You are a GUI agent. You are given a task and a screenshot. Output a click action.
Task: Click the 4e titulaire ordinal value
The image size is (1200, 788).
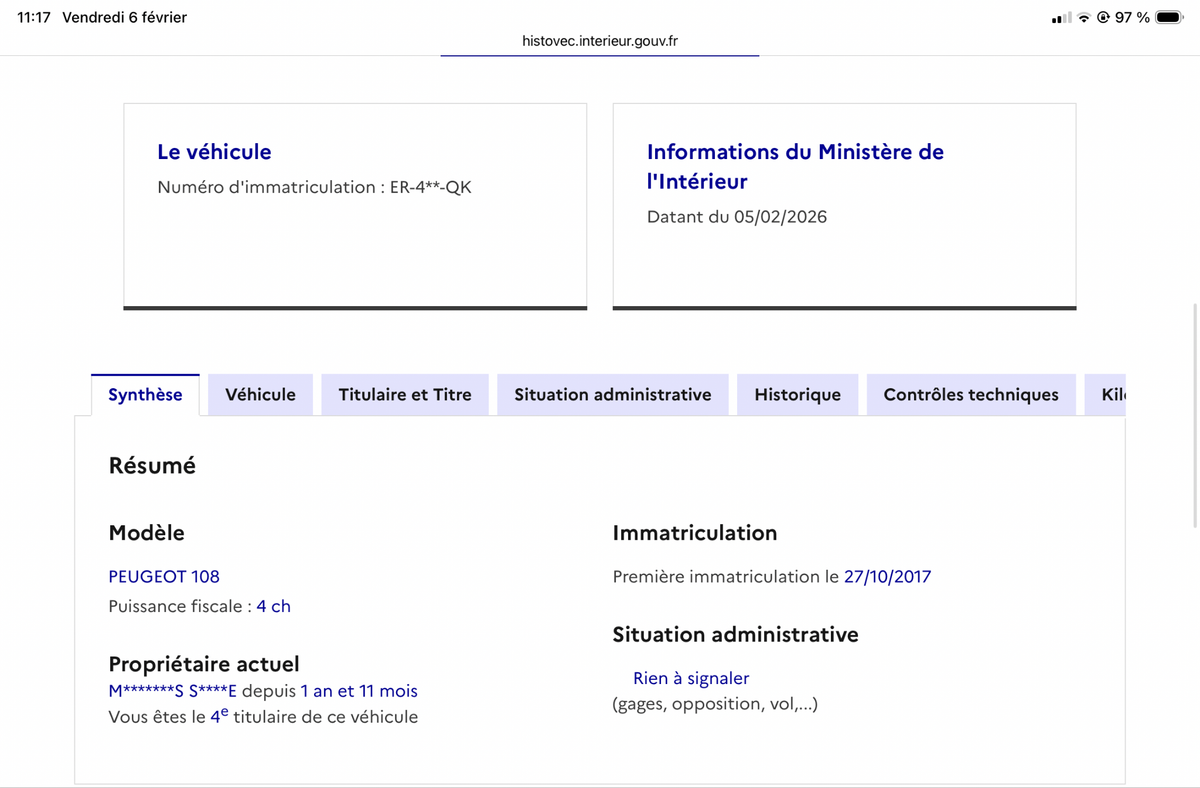click(x=219, y=716)
